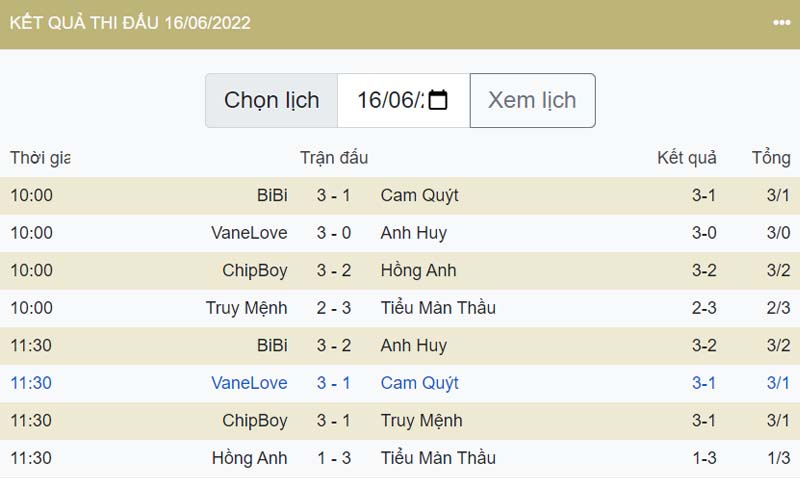The height and width of the screenshot is (478, 800).
Task: Select the Tổng column header
Action: tap(771, 158)
